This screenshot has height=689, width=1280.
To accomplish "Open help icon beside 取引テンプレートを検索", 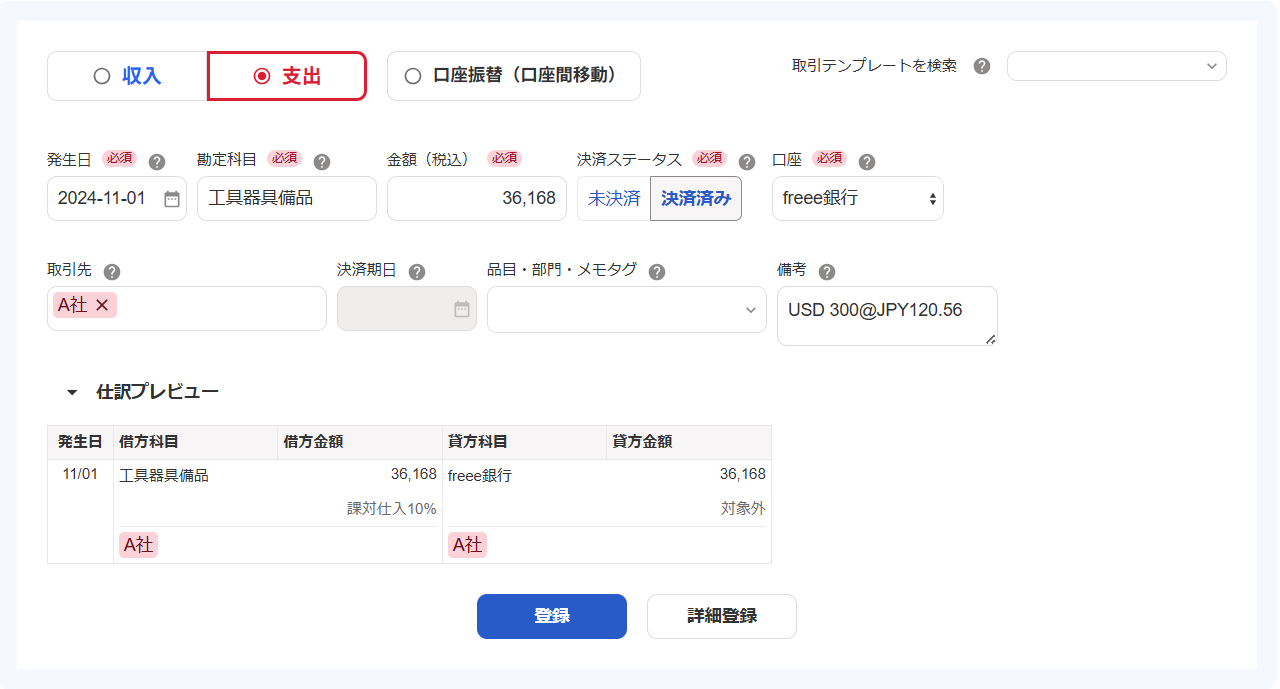I will pos(982,66).
